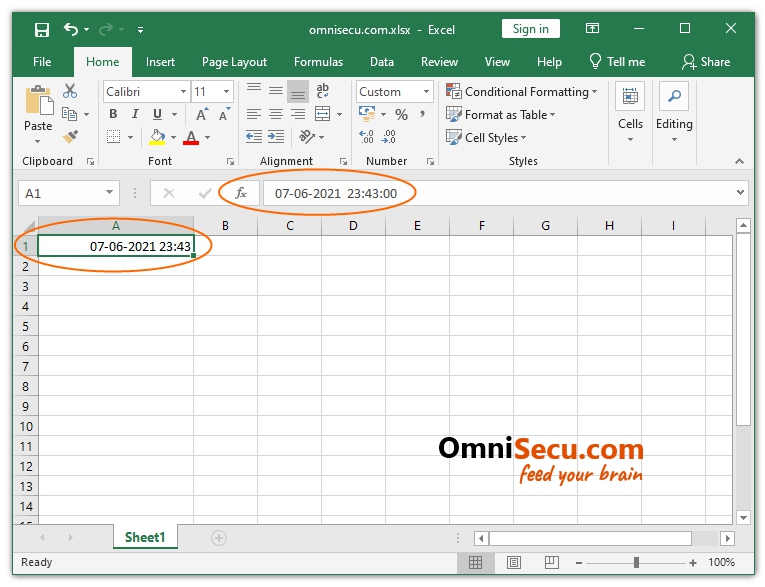Open Format as Table dropdown
765x587 pixels.
point(501,115)
